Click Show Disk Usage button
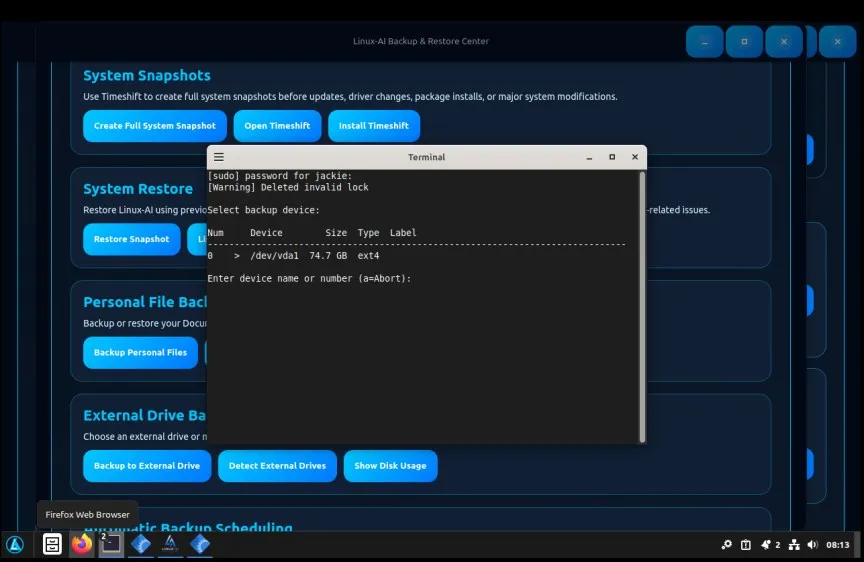864x562 pixels. [x=390, y=466]
